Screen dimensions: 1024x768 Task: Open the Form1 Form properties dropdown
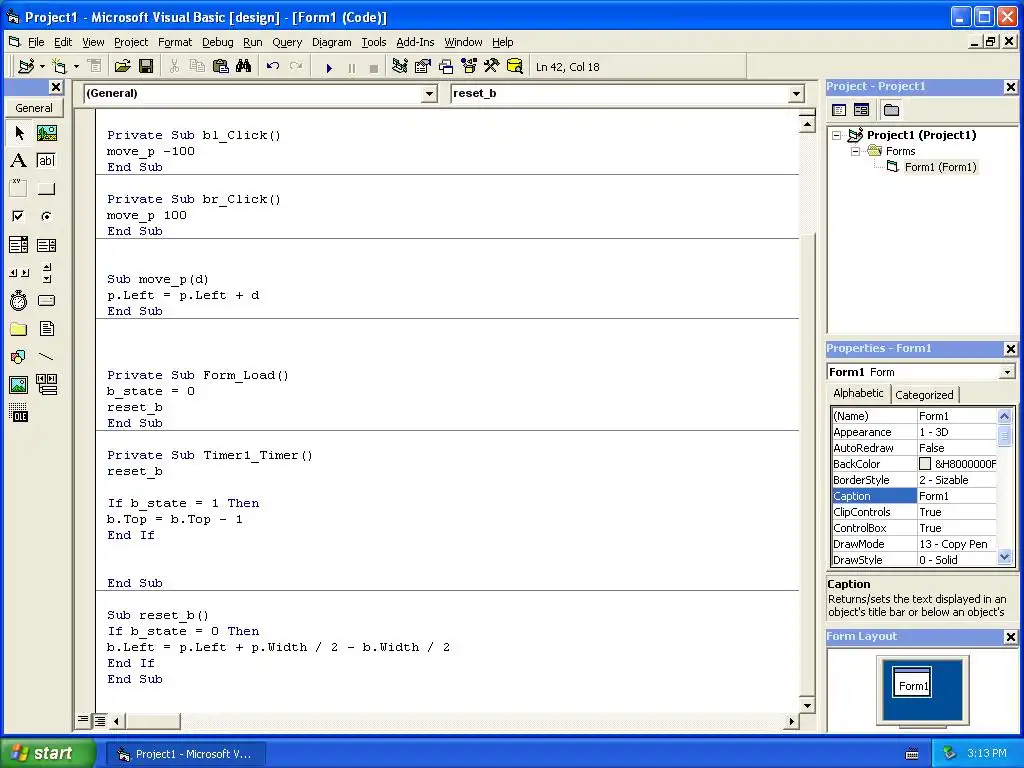point(1007,372)
